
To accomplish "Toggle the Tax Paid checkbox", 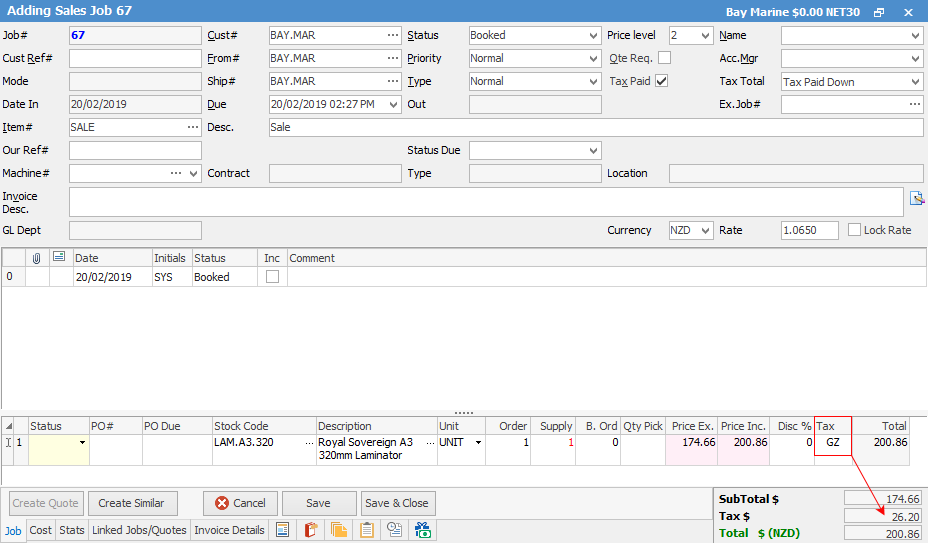I will coord(661,81).
